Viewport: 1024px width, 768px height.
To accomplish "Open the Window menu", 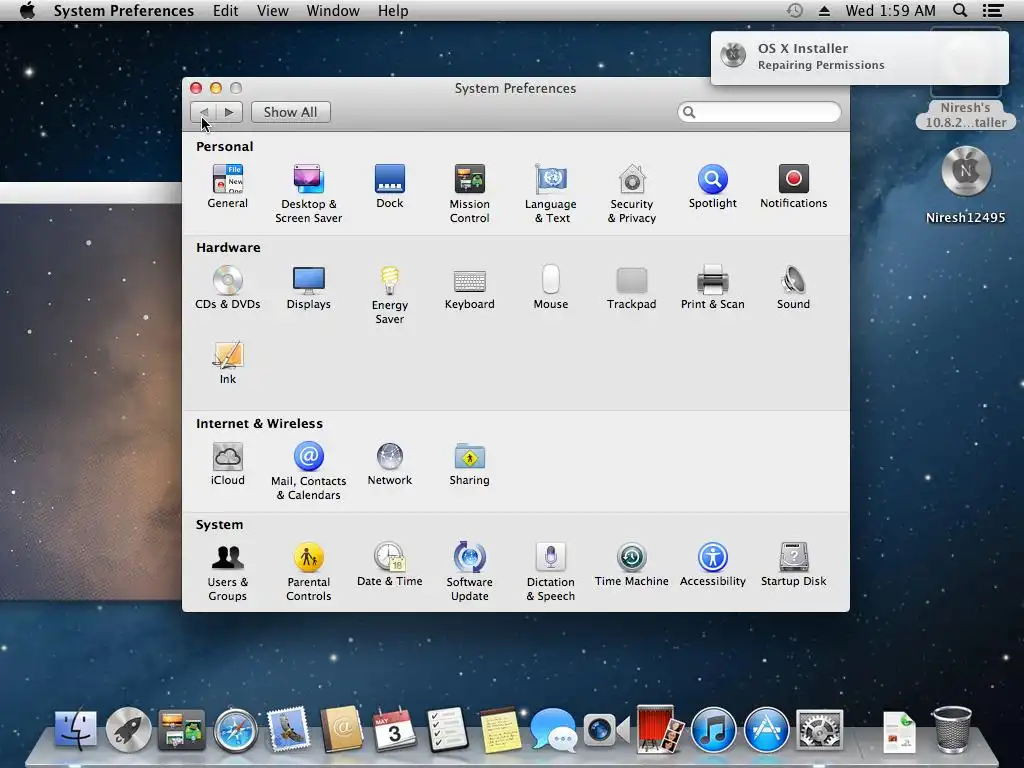I will [333, 10].
